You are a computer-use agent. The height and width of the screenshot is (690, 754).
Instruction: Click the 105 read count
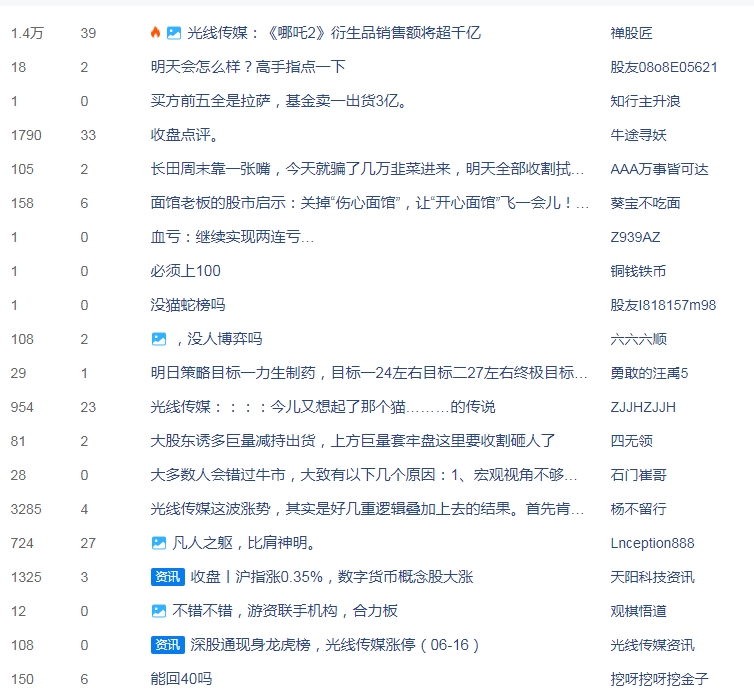pos(22,169)
